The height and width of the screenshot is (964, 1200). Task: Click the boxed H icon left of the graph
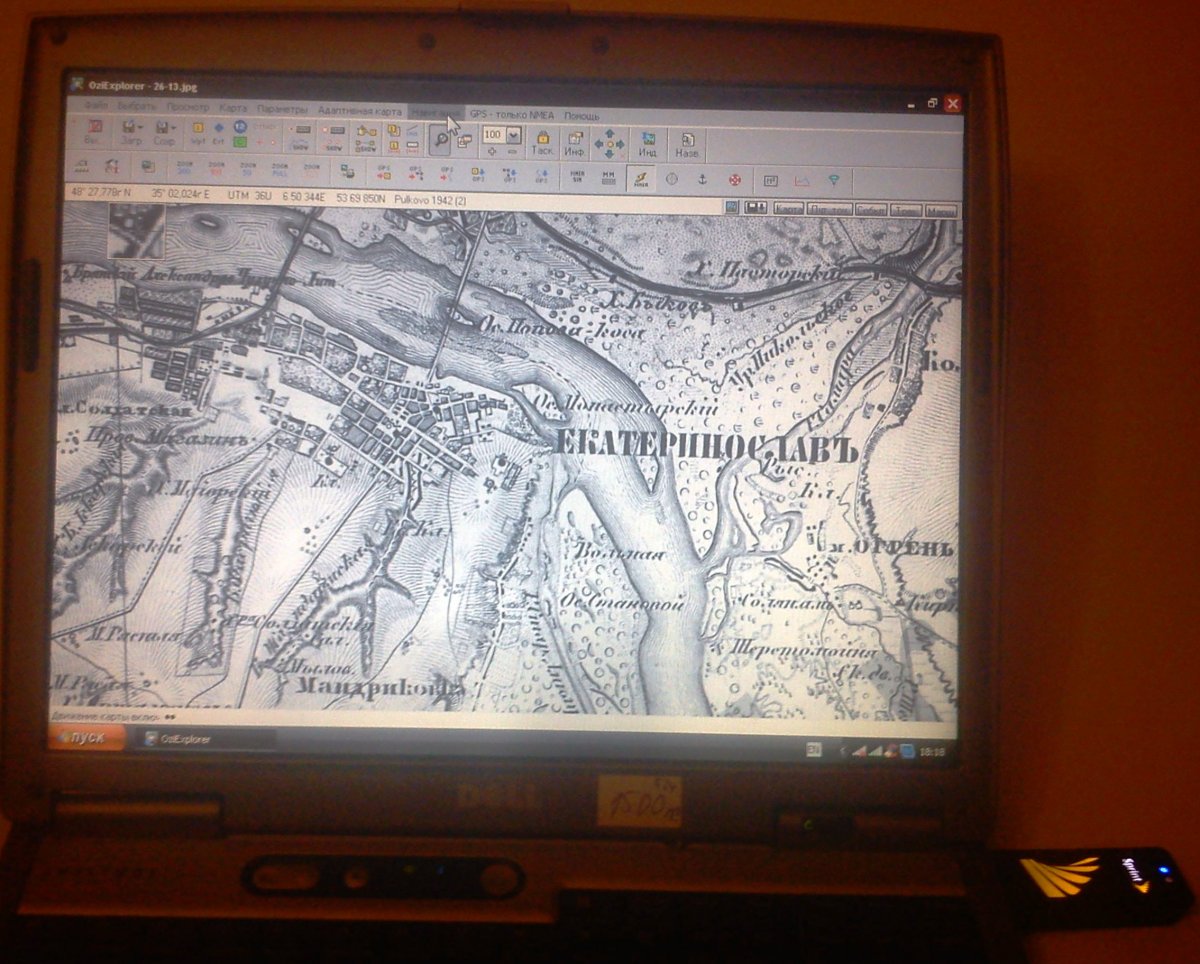pyautogui.click(x=771, y=179)
